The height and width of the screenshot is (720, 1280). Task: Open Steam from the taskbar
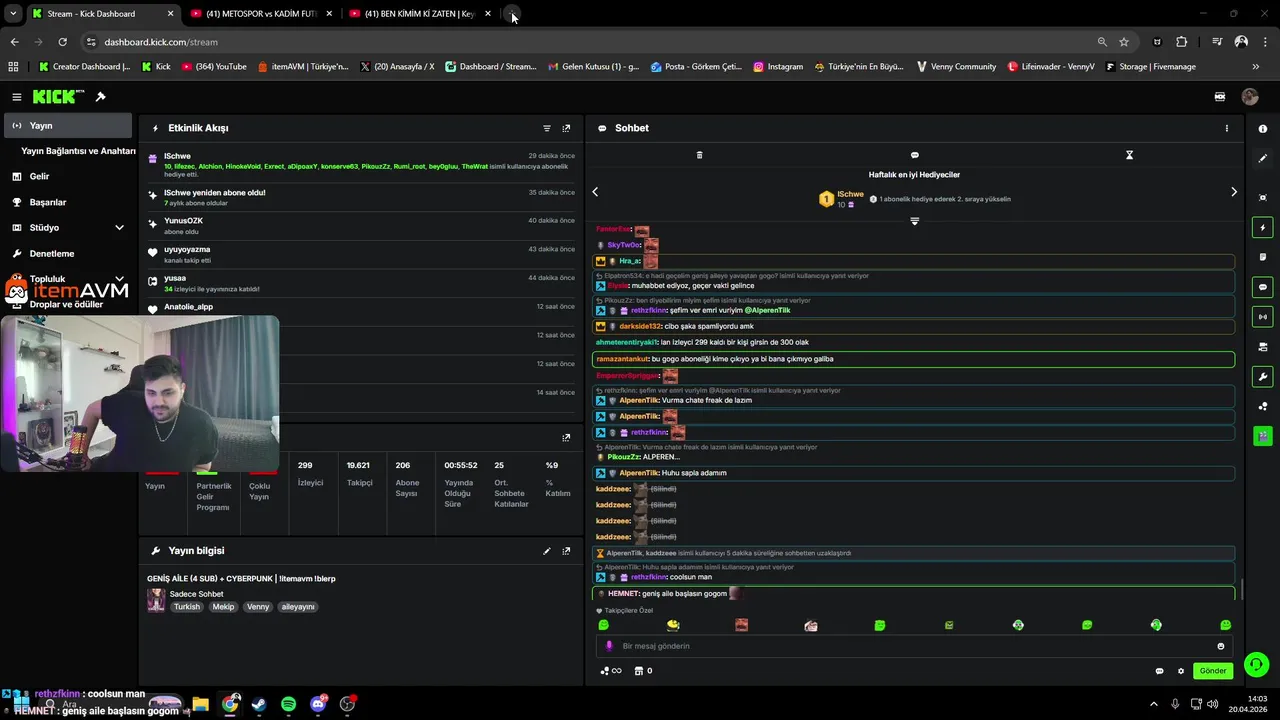coord(259,704)
